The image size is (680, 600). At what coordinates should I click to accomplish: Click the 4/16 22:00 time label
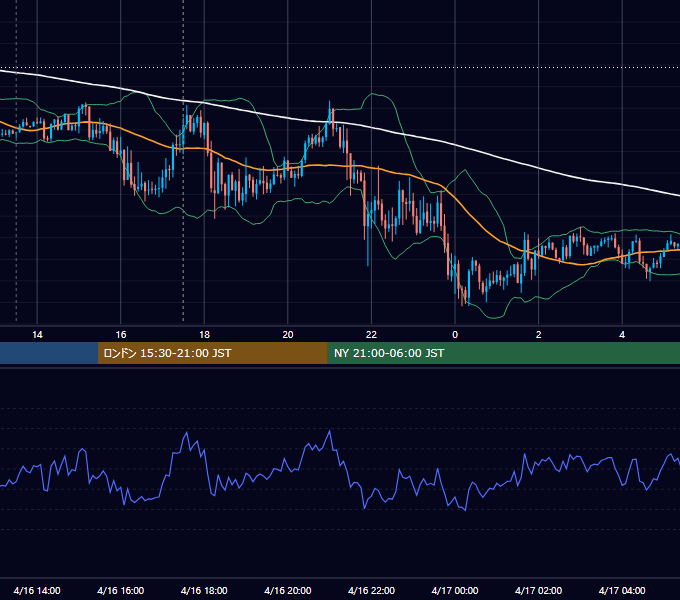371,590
